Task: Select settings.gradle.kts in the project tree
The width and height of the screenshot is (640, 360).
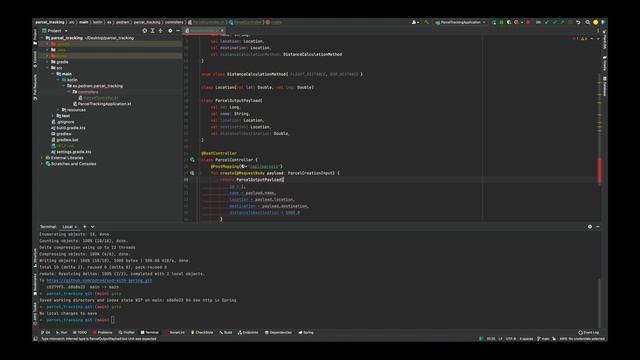Action: point(71,152)
